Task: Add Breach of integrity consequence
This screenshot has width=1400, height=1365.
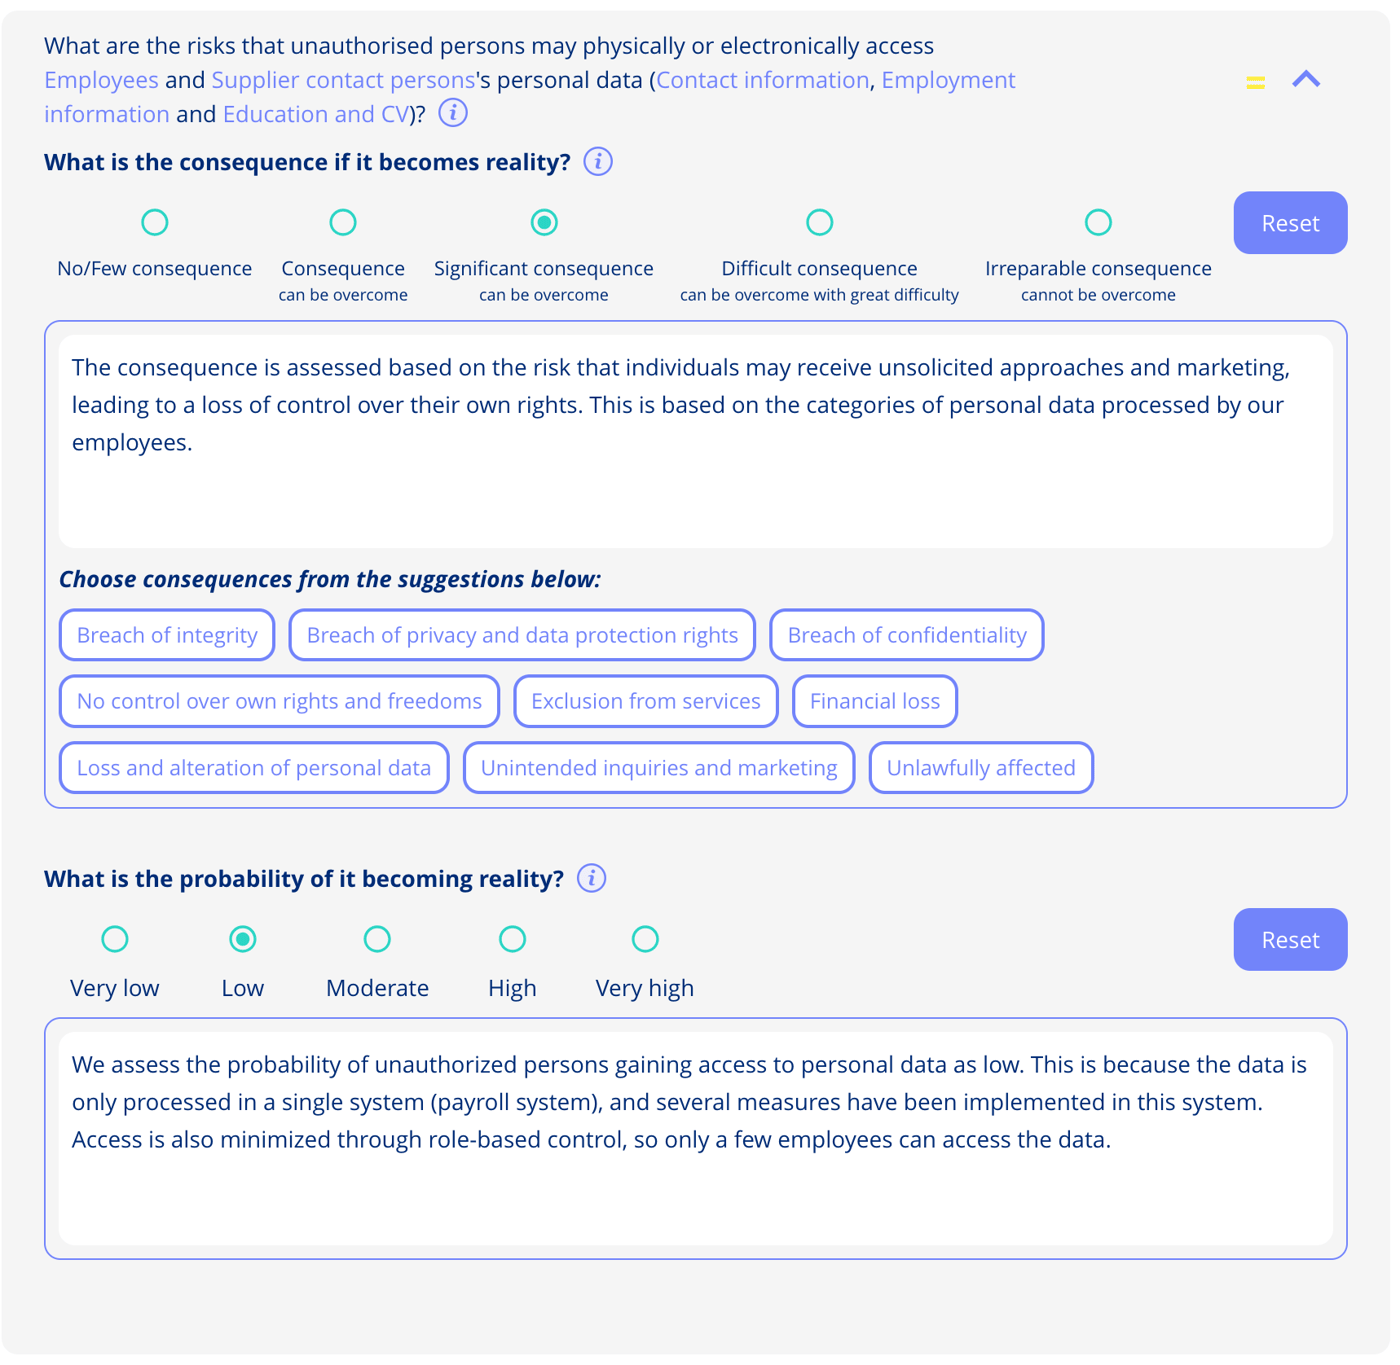Action: (x=166, y=635)
